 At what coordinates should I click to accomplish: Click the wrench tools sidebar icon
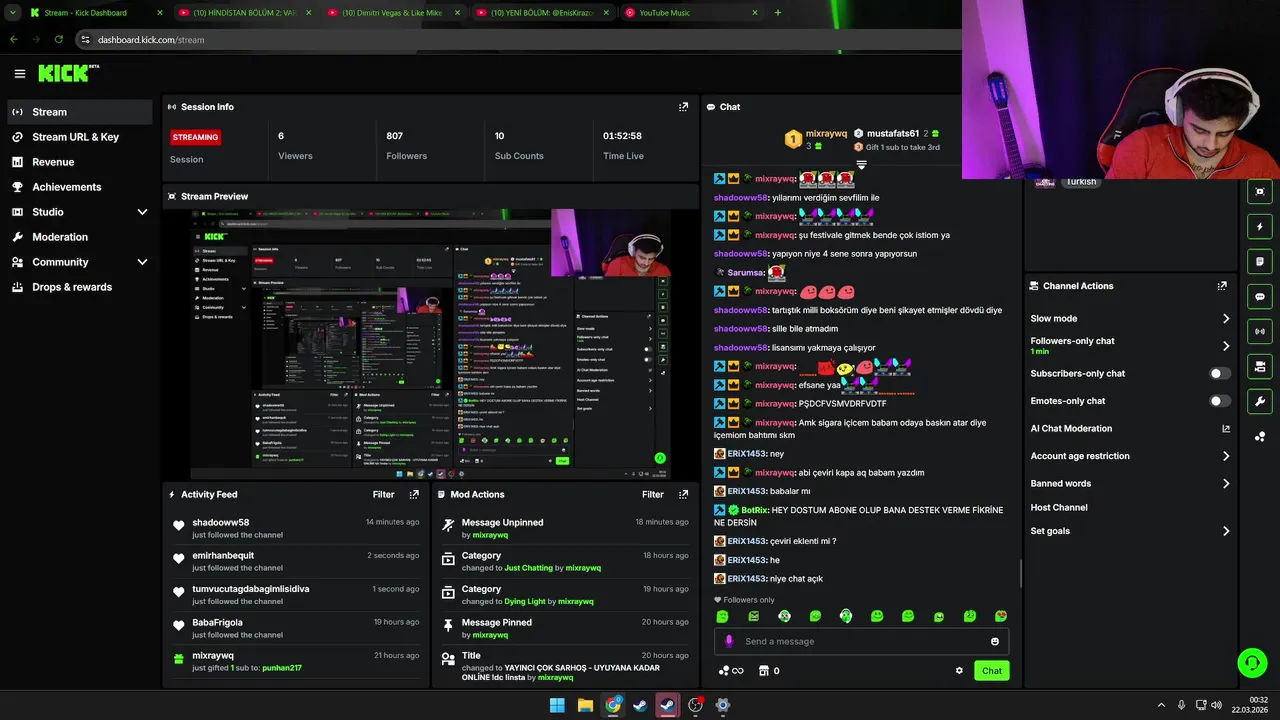1260,401
